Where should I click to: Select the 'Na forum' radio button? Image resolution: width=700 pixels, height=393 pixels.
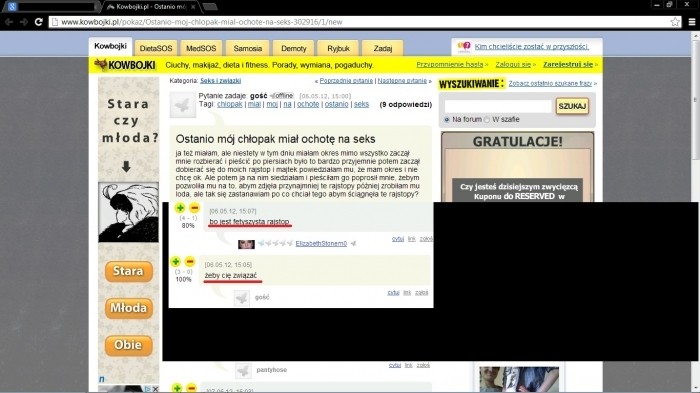(x=447, y=120)
